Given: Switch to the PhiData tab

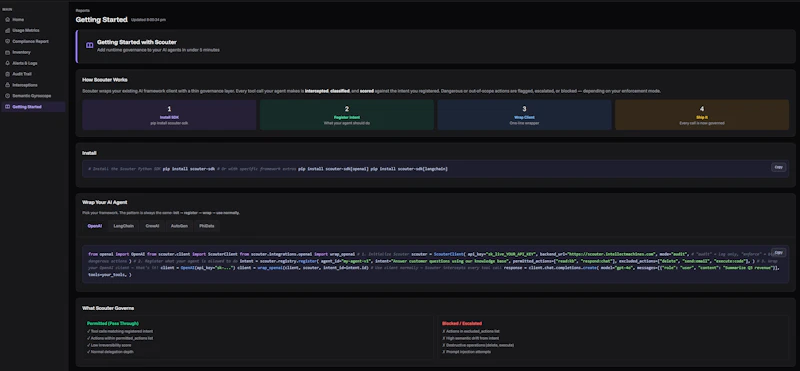Looking at the screenshot, I should (207, 226).
